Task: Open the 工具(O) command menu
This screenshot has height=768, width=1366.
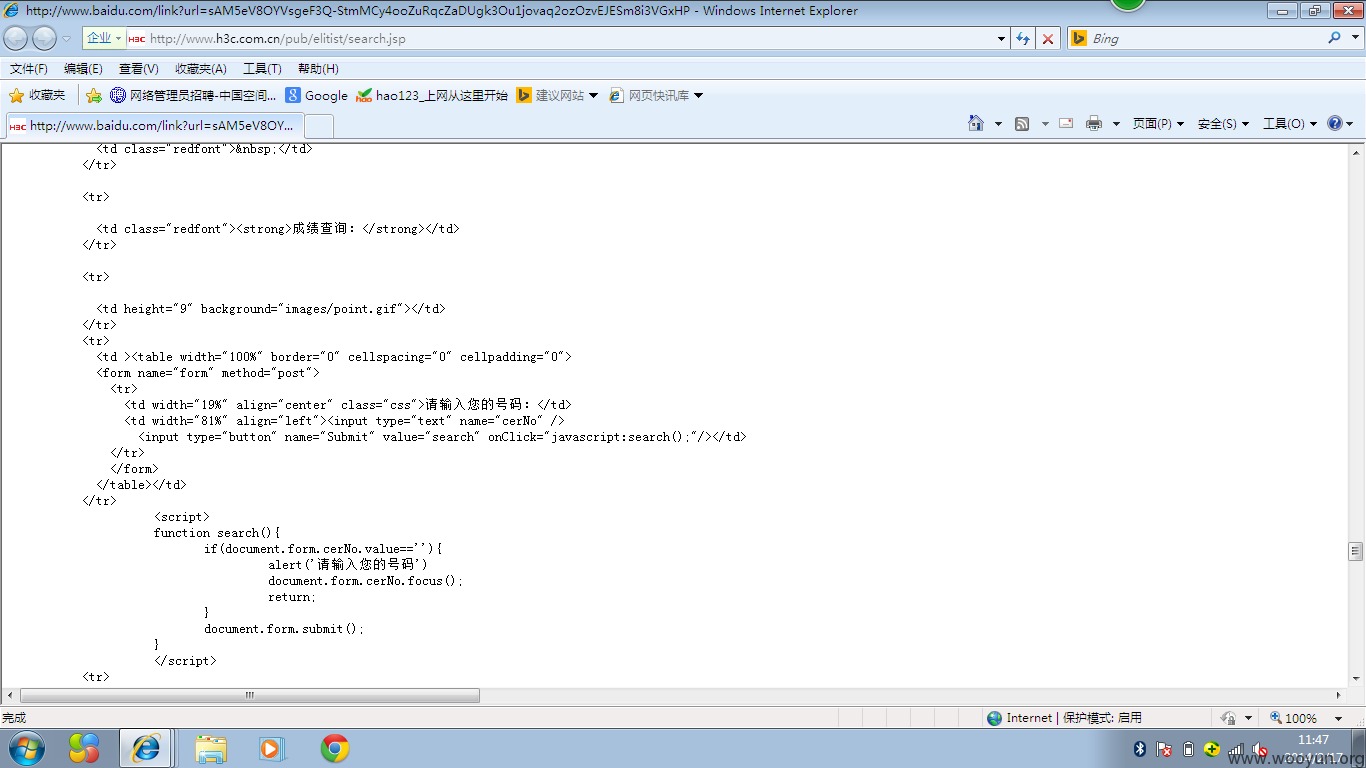Action: click(x=1290, y=124)
